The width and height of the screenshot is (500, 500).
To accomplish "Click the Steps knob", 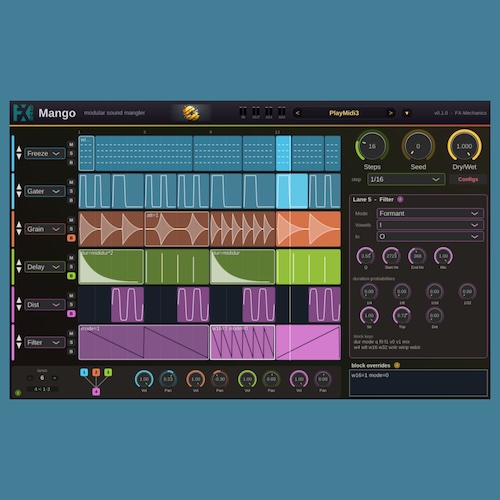I will tap(372, 146).
